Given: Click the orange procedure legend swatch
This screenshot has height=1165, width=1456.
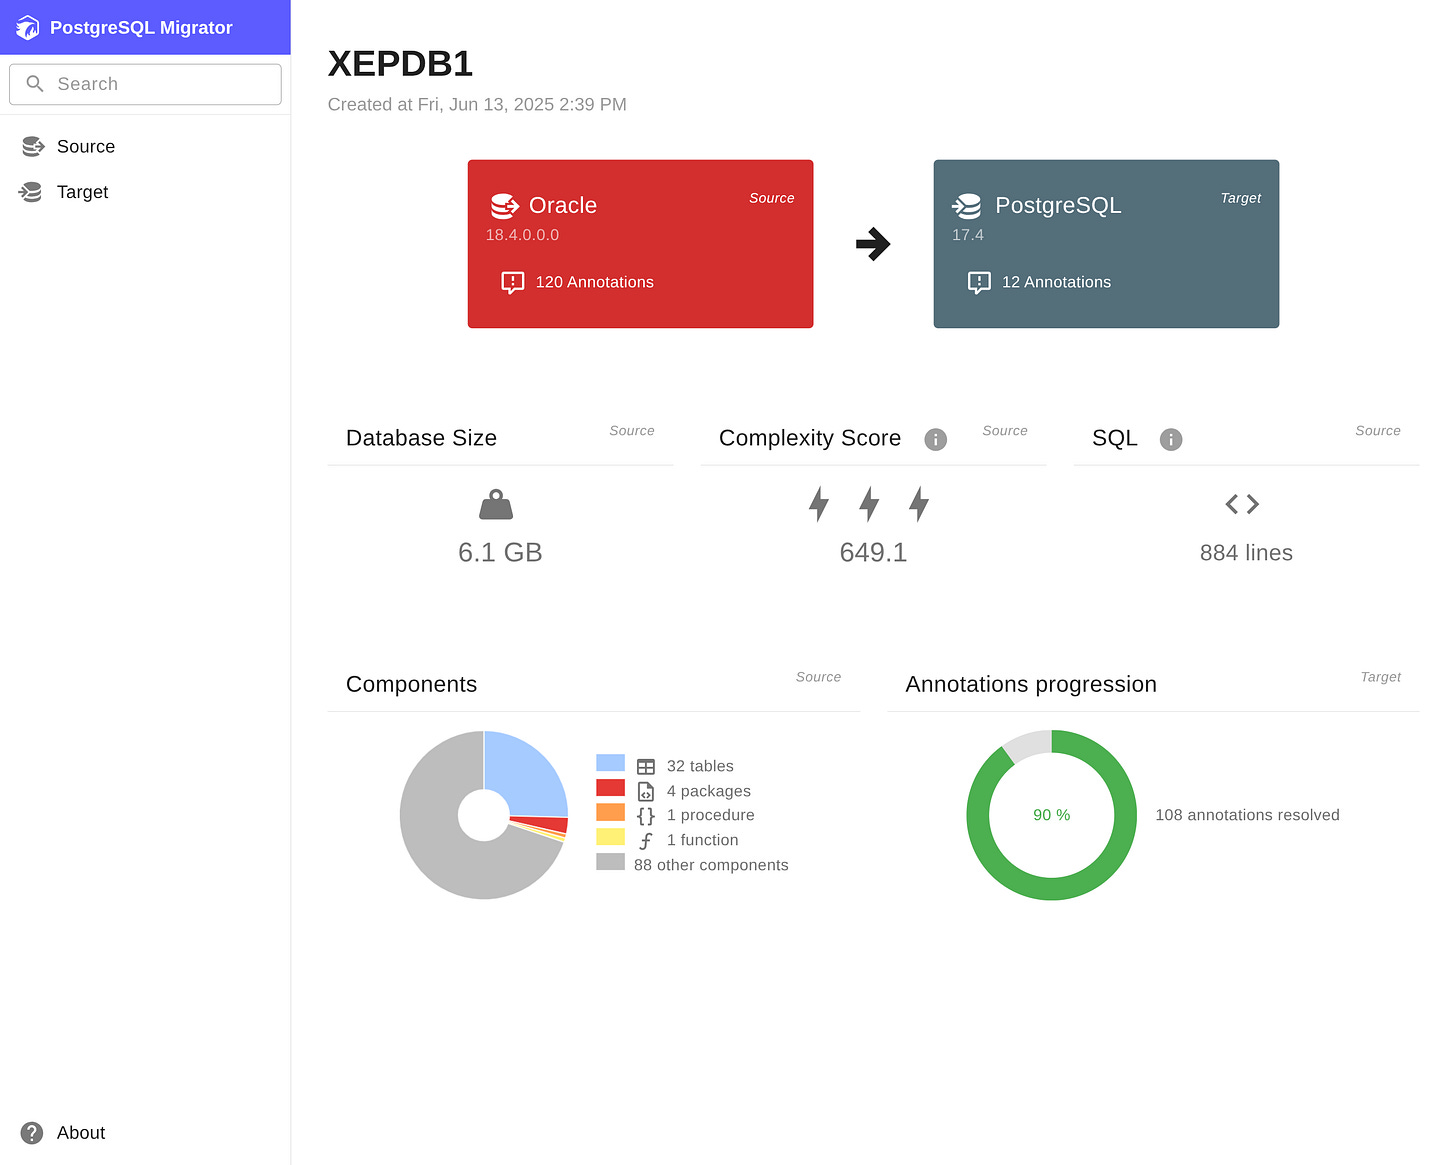Looking at the screenshot, I should (x=610, y=812).
